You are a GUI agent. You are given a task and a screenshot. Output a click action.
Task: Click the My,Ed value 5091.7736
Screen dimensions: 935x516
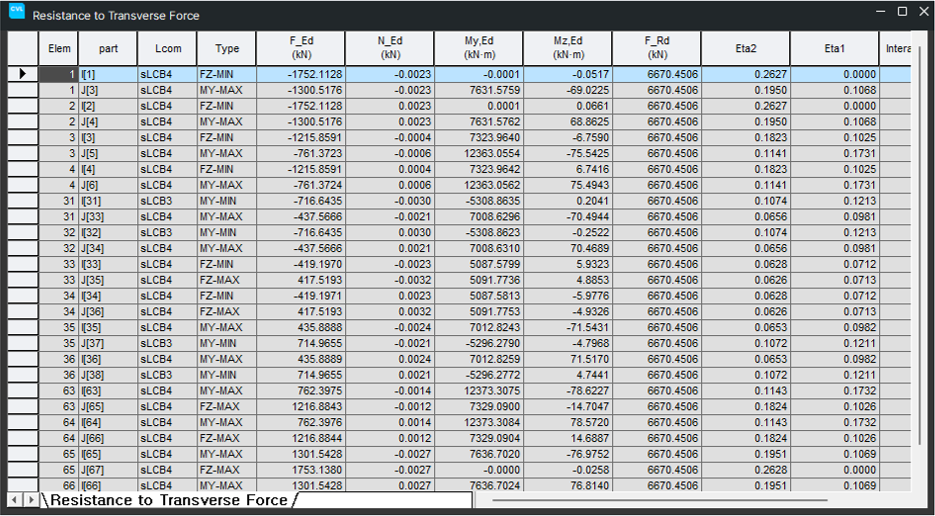[479, 280]
